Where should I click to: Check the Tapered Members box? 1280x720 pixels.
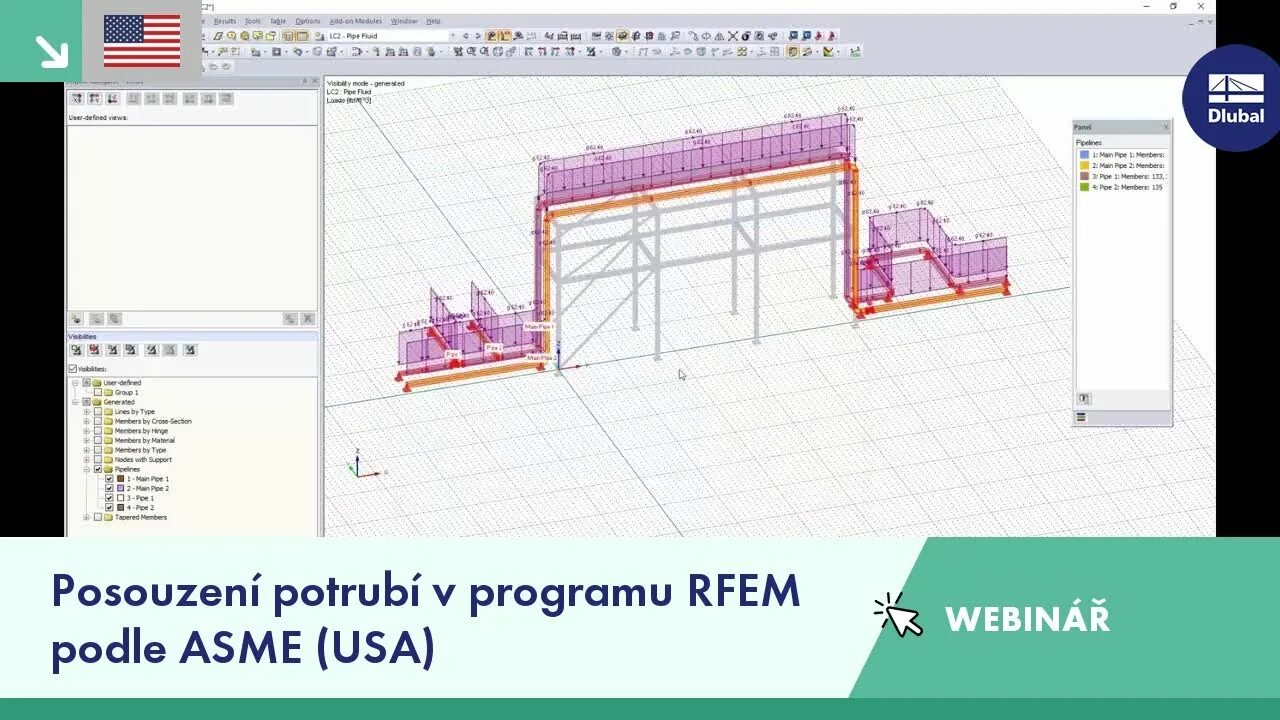coord(97,518)
